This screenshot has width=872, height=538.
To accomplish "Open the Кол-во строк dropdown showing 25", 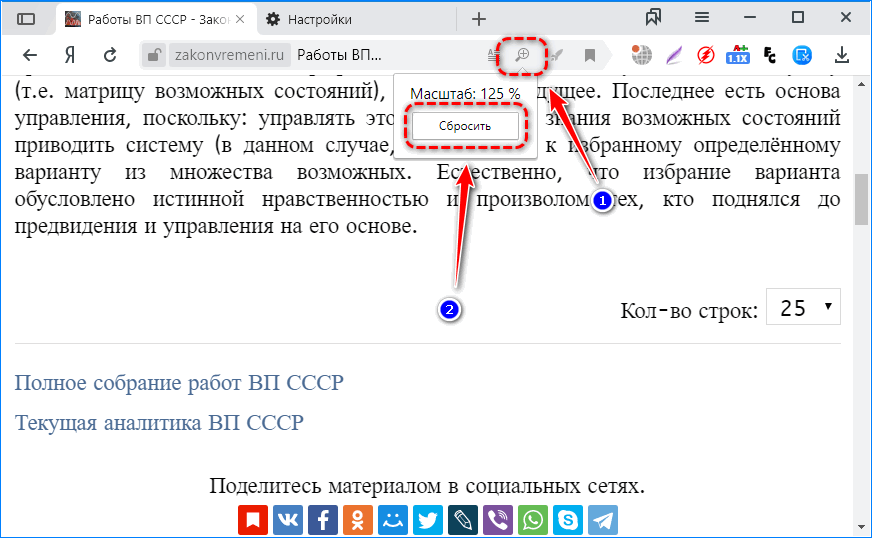I will tap(803, 307).
